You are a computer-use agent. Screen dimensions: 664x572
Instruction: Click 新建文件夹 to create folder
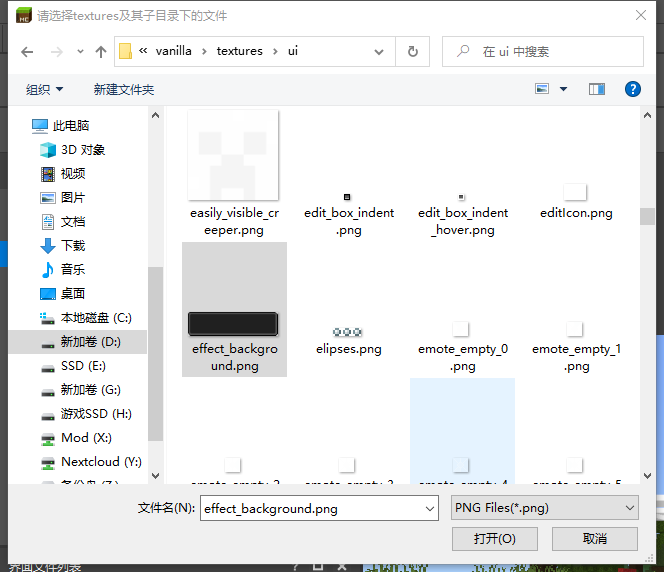click(x=124, y=90)
